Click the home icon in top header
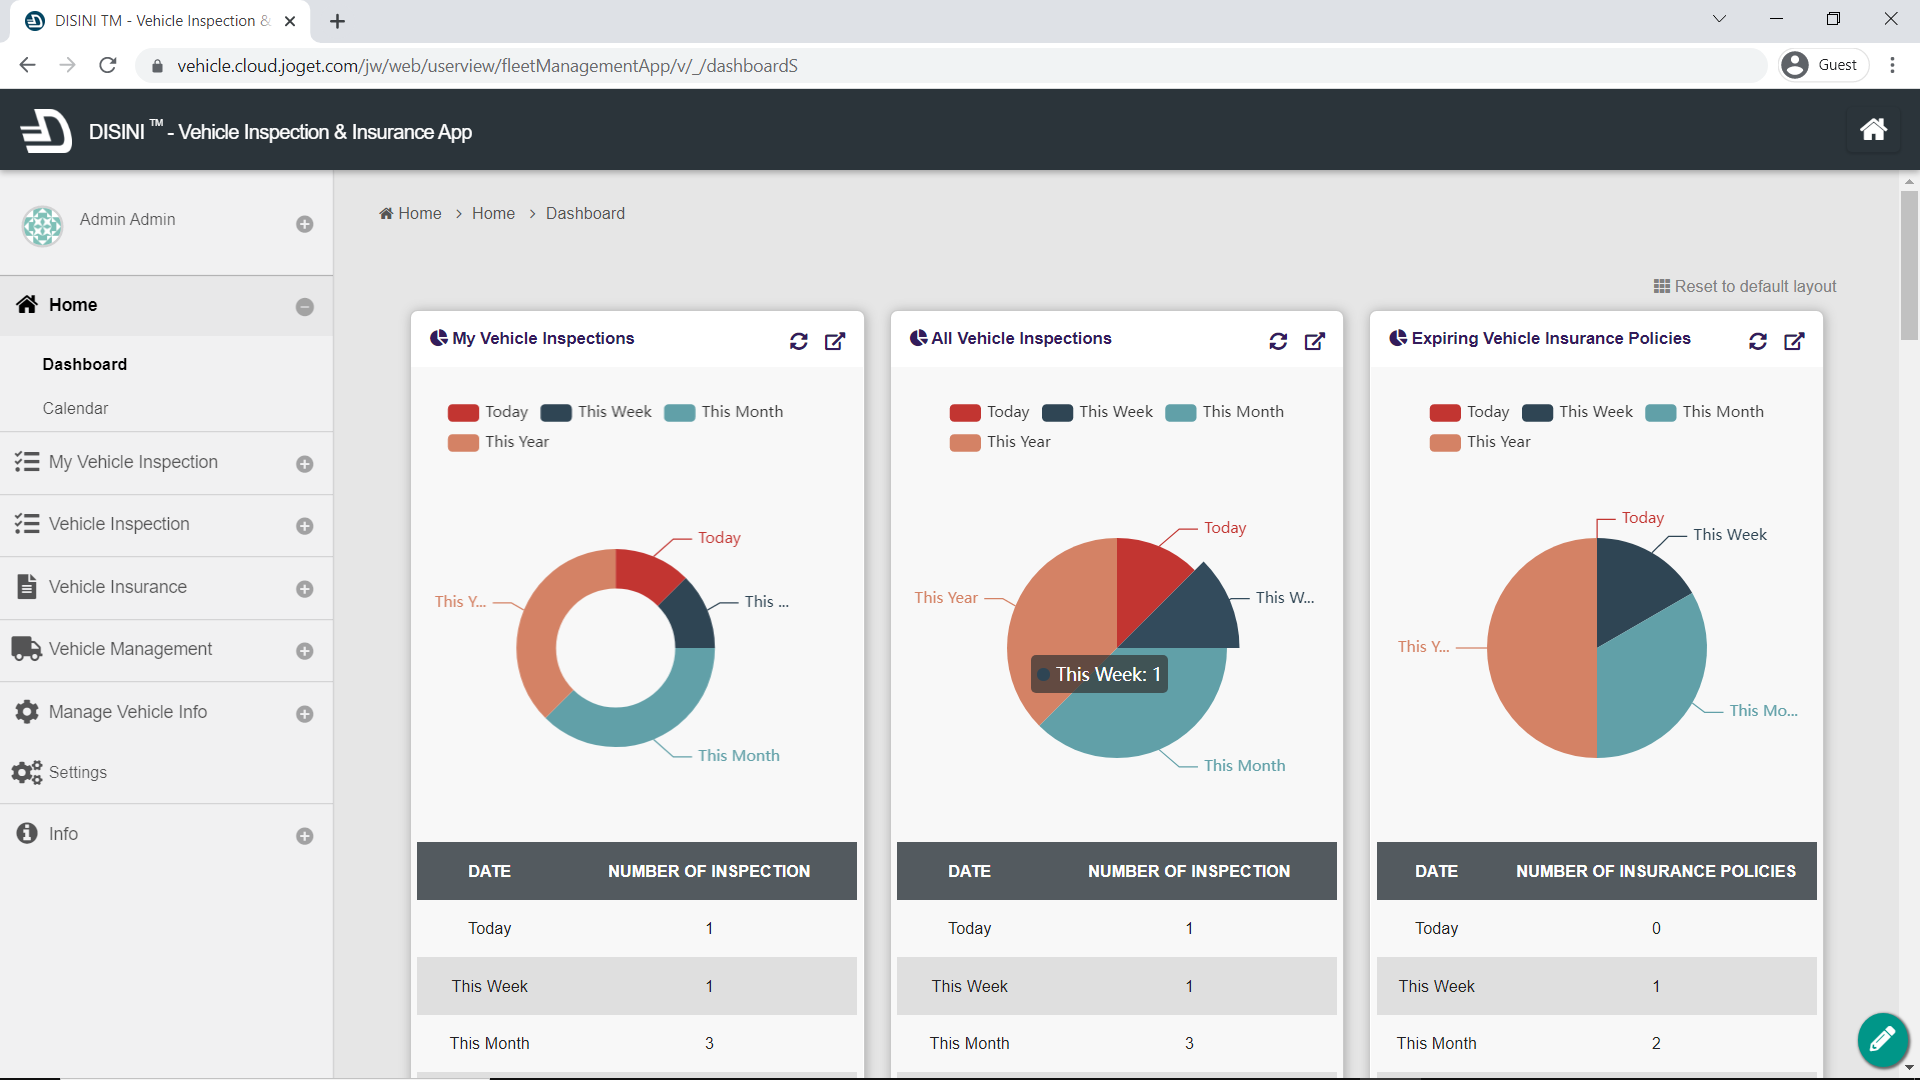 click(x=1873, y=130)
